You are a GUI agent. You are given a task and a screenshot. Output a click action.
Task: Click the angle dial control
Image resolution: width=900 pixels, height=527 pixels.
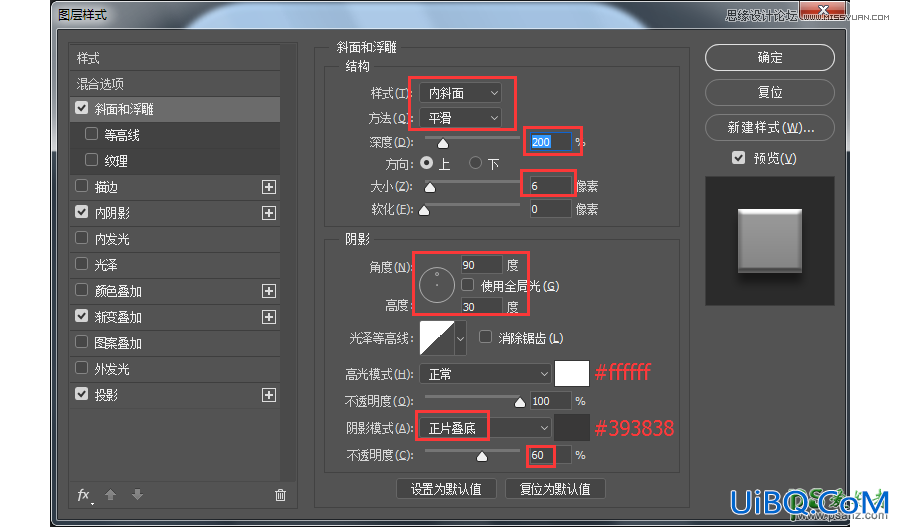[437, 285]
